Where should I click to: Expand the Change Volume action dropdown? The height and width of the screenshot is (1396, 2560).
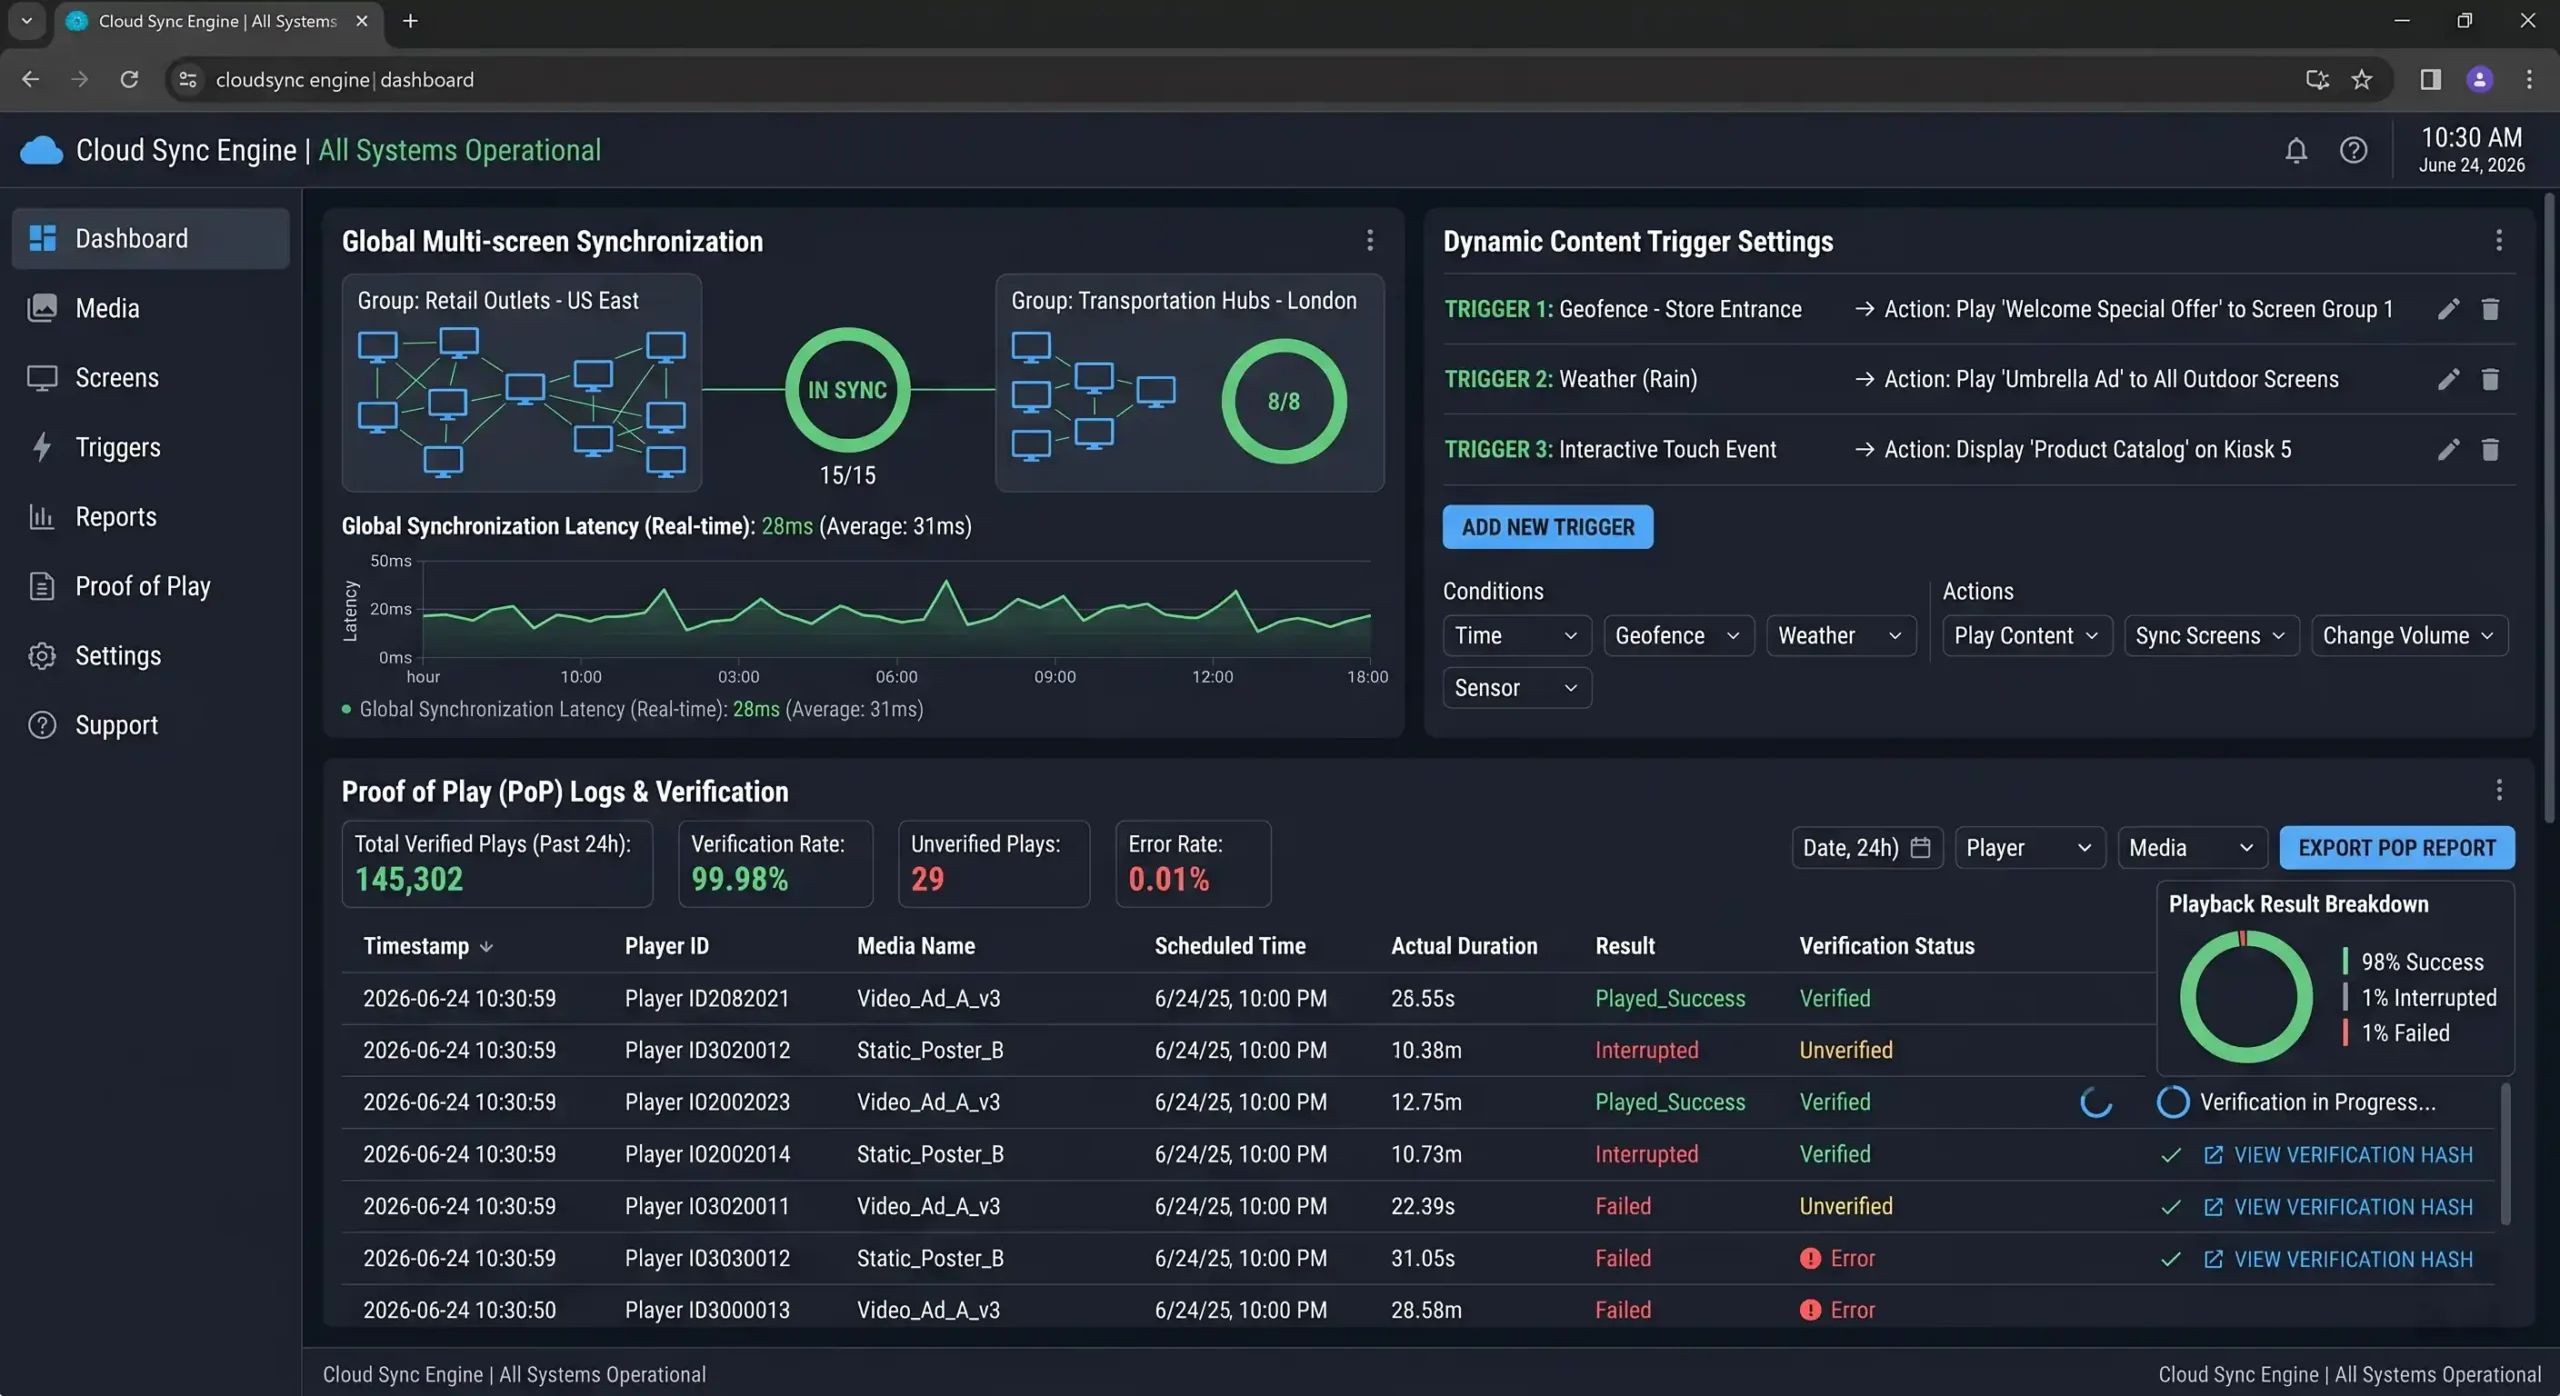click(2409, 636)
